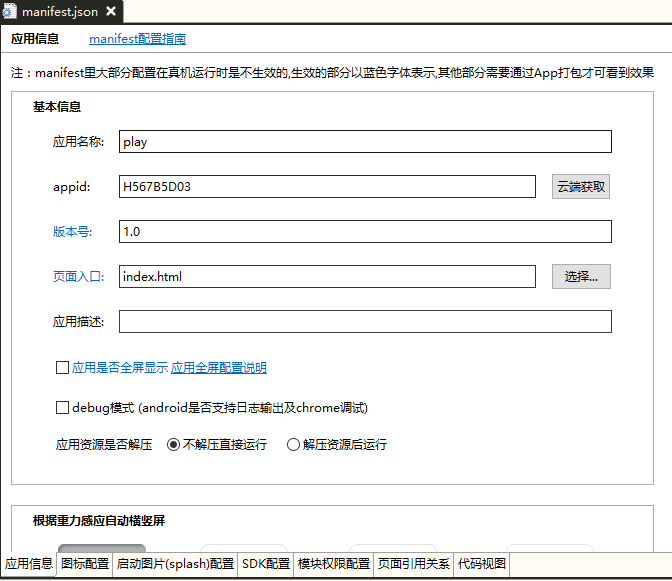Switch to the 图标配置 tab
672x581 pixels.
tap(85, 563)
